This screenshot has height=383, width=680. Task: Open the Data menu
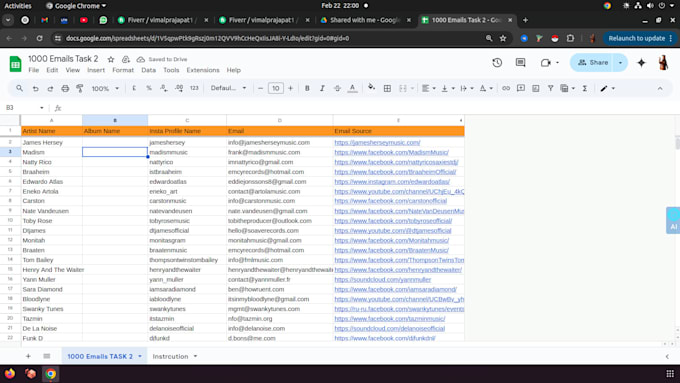click(148, 70)
